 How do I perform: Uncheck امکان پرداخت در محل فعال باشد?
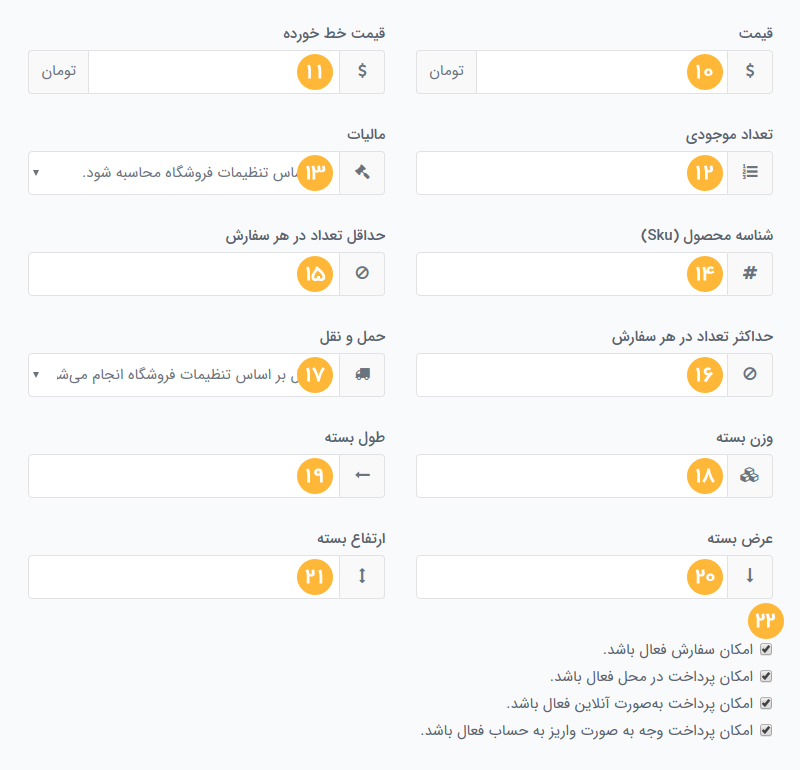tap(767, 676)
